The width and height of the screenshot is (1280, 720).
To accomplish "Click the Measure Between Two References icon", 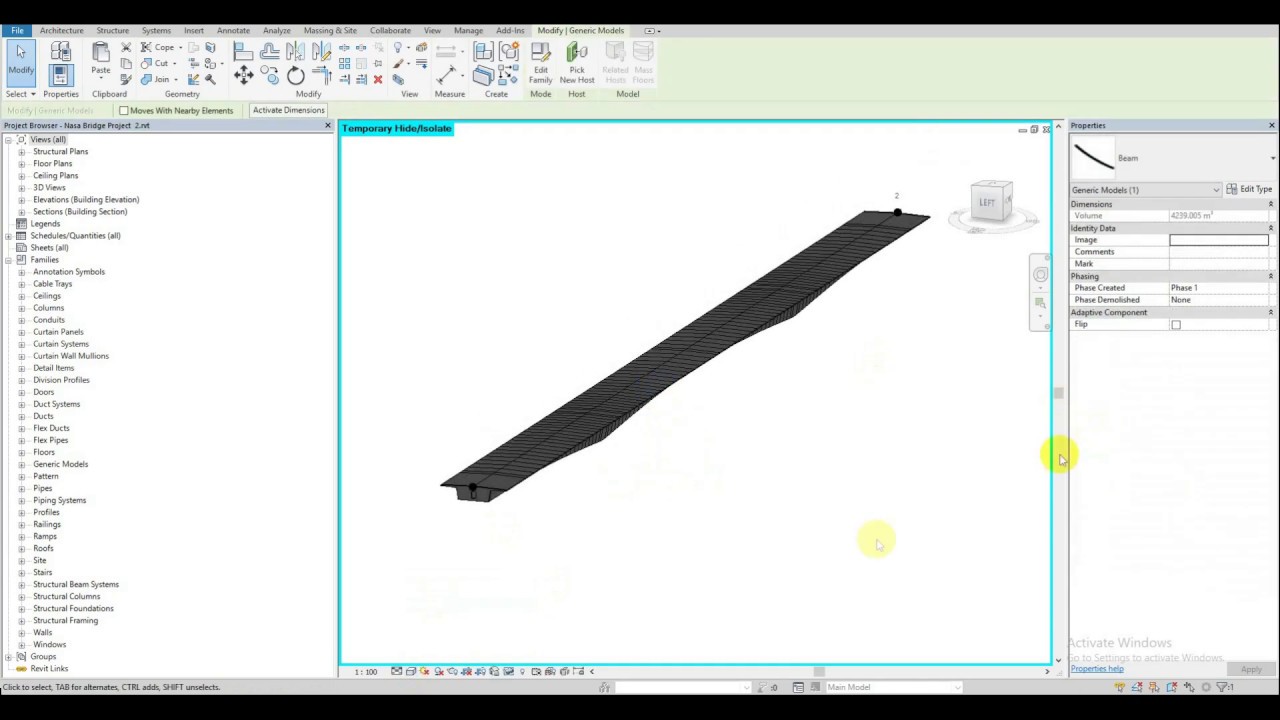I will (x=448, y=50).
